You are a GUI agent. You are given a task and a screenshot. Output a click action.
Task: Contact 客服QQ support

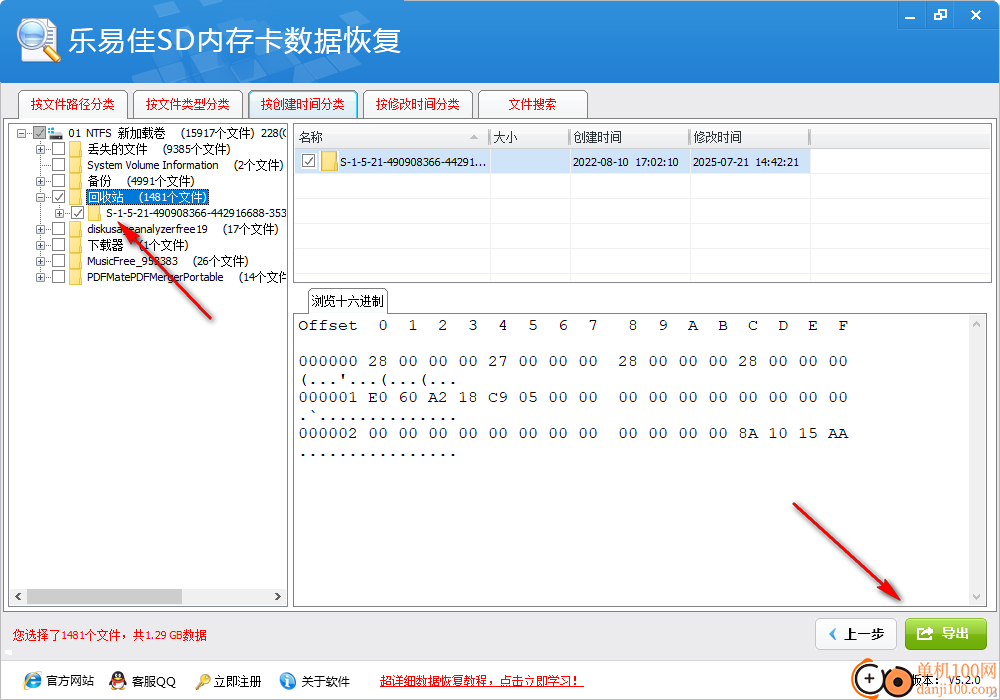click(x=154, y=681)
